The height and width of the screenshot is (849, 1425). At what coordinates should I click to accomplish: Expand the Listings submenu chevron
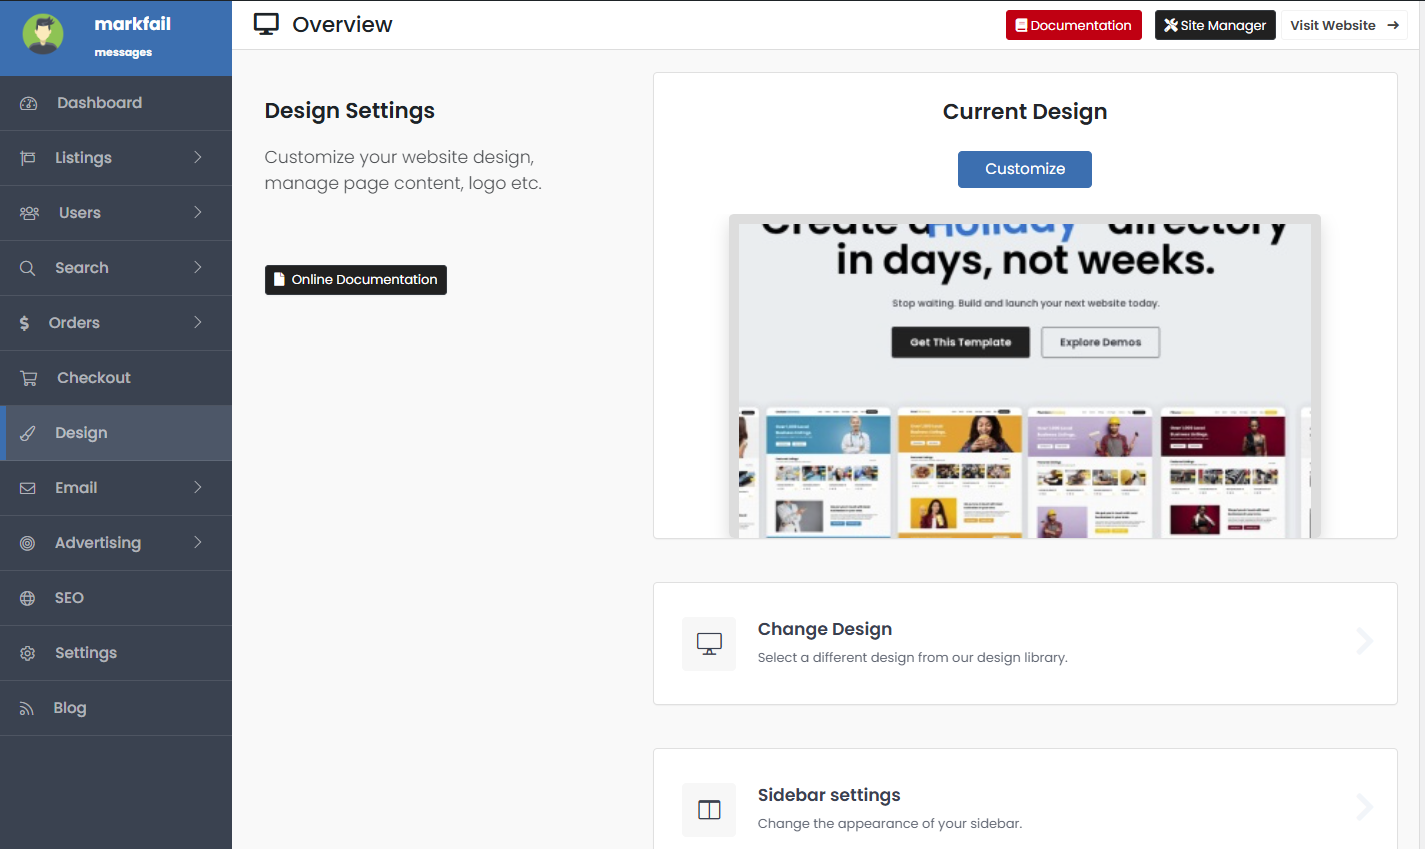(198, 157)
